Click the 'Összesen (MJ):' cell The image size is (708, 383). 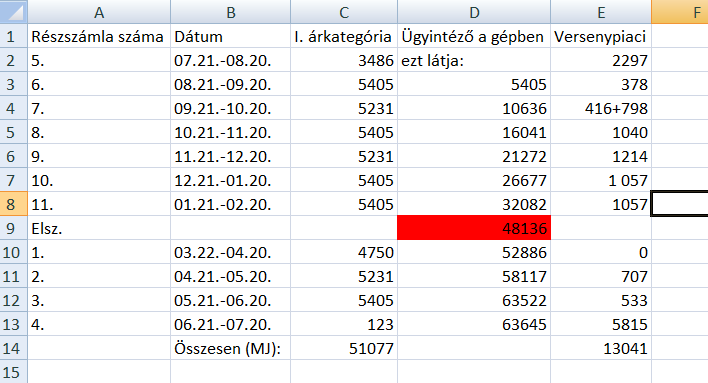(x=230, y=348)
